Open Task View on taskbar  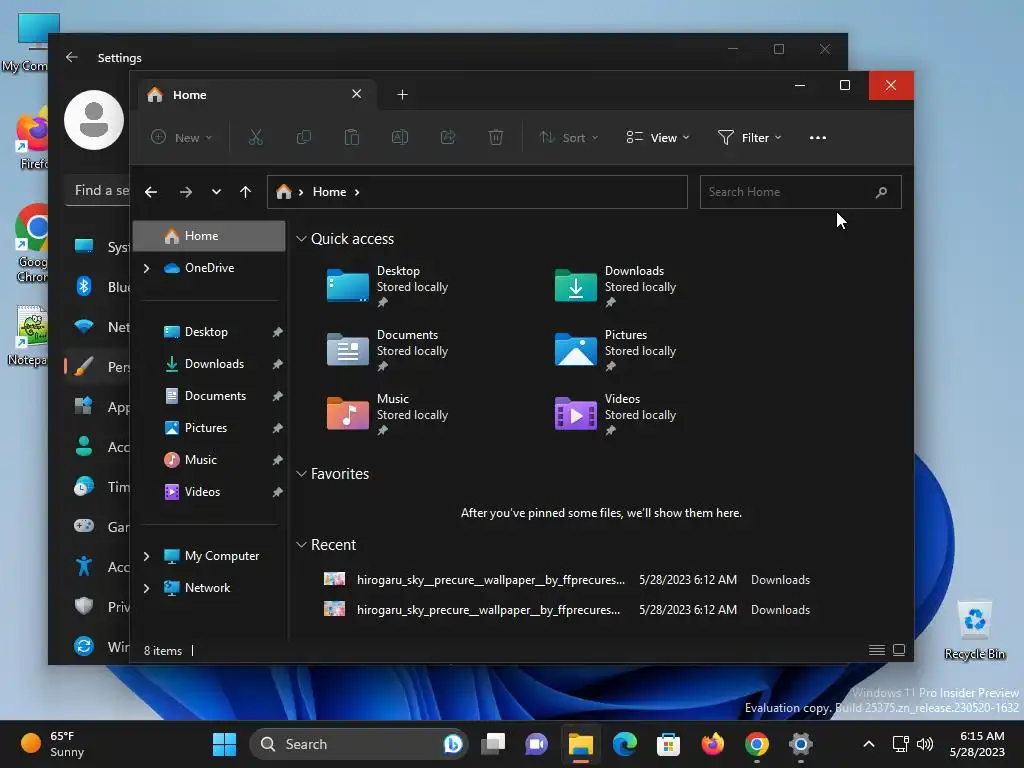pyautogui.click(x=493, y=744)
